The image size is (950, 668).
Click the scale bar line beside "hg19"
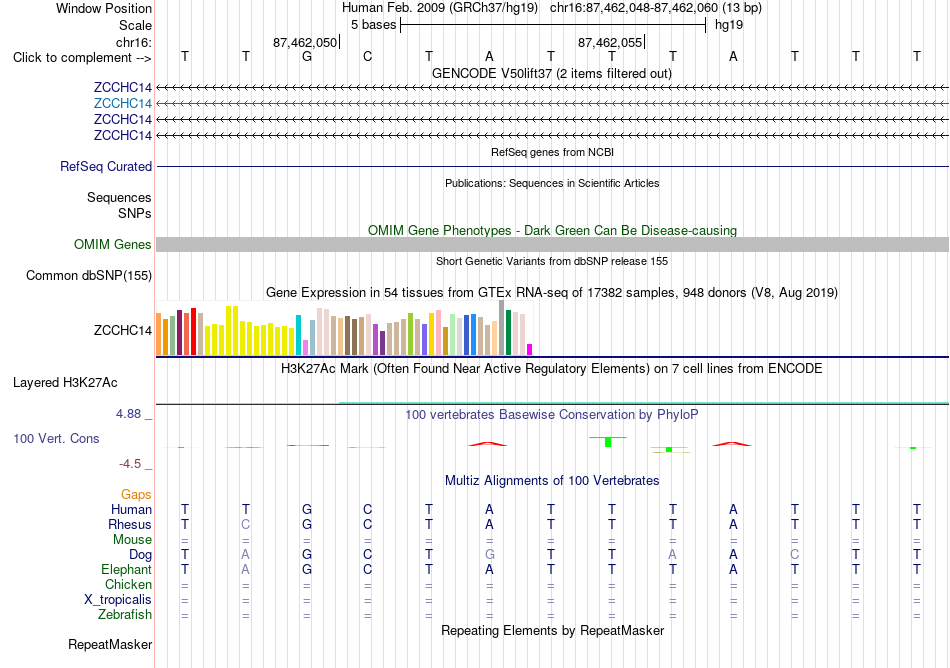[x=553, y=25]
